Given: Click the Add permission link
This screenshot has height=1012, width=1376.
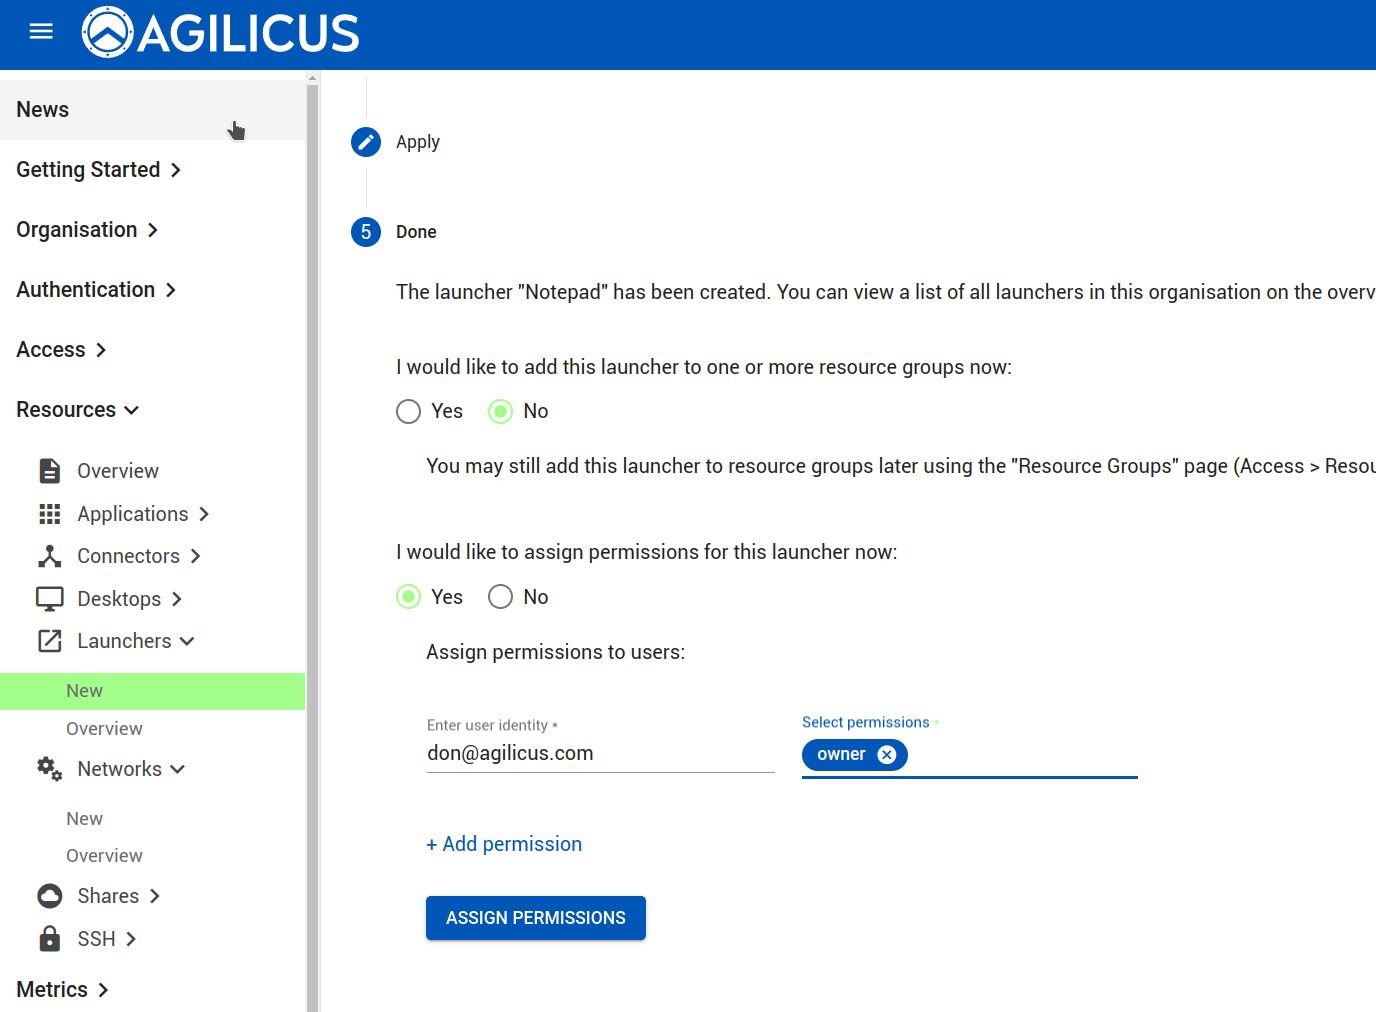Looking at the screenshot, I should [504, 844].
